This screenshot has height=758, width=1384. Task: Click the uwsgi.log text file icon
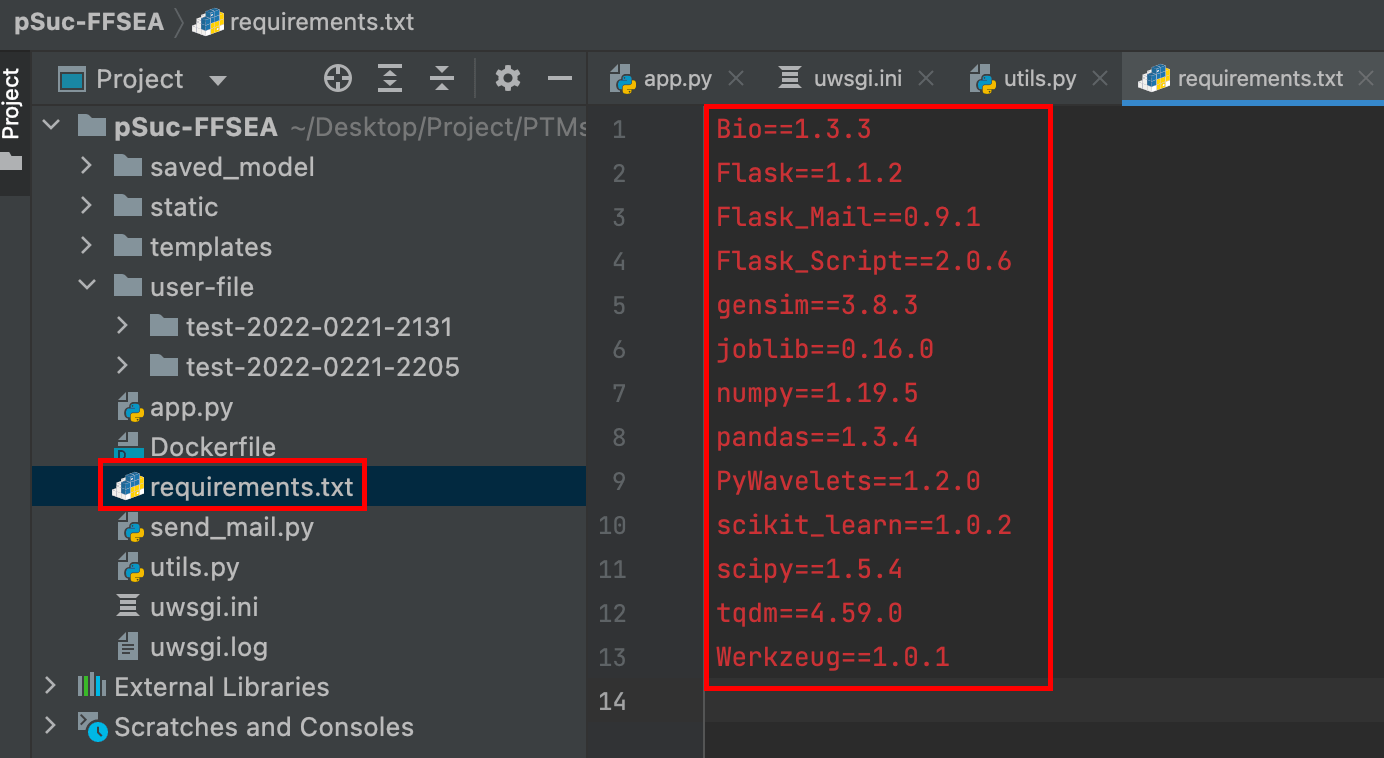(128, 647)
